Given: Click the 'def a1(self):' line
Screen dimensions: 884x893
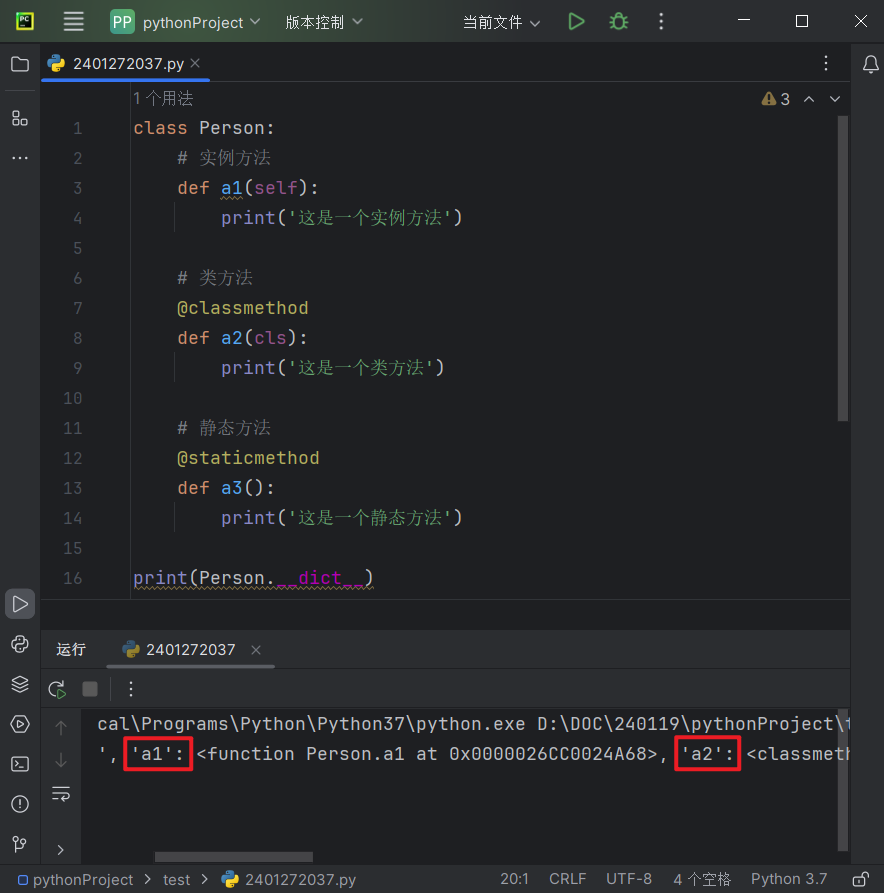Looking at the screenshot, I should (248, 188).
